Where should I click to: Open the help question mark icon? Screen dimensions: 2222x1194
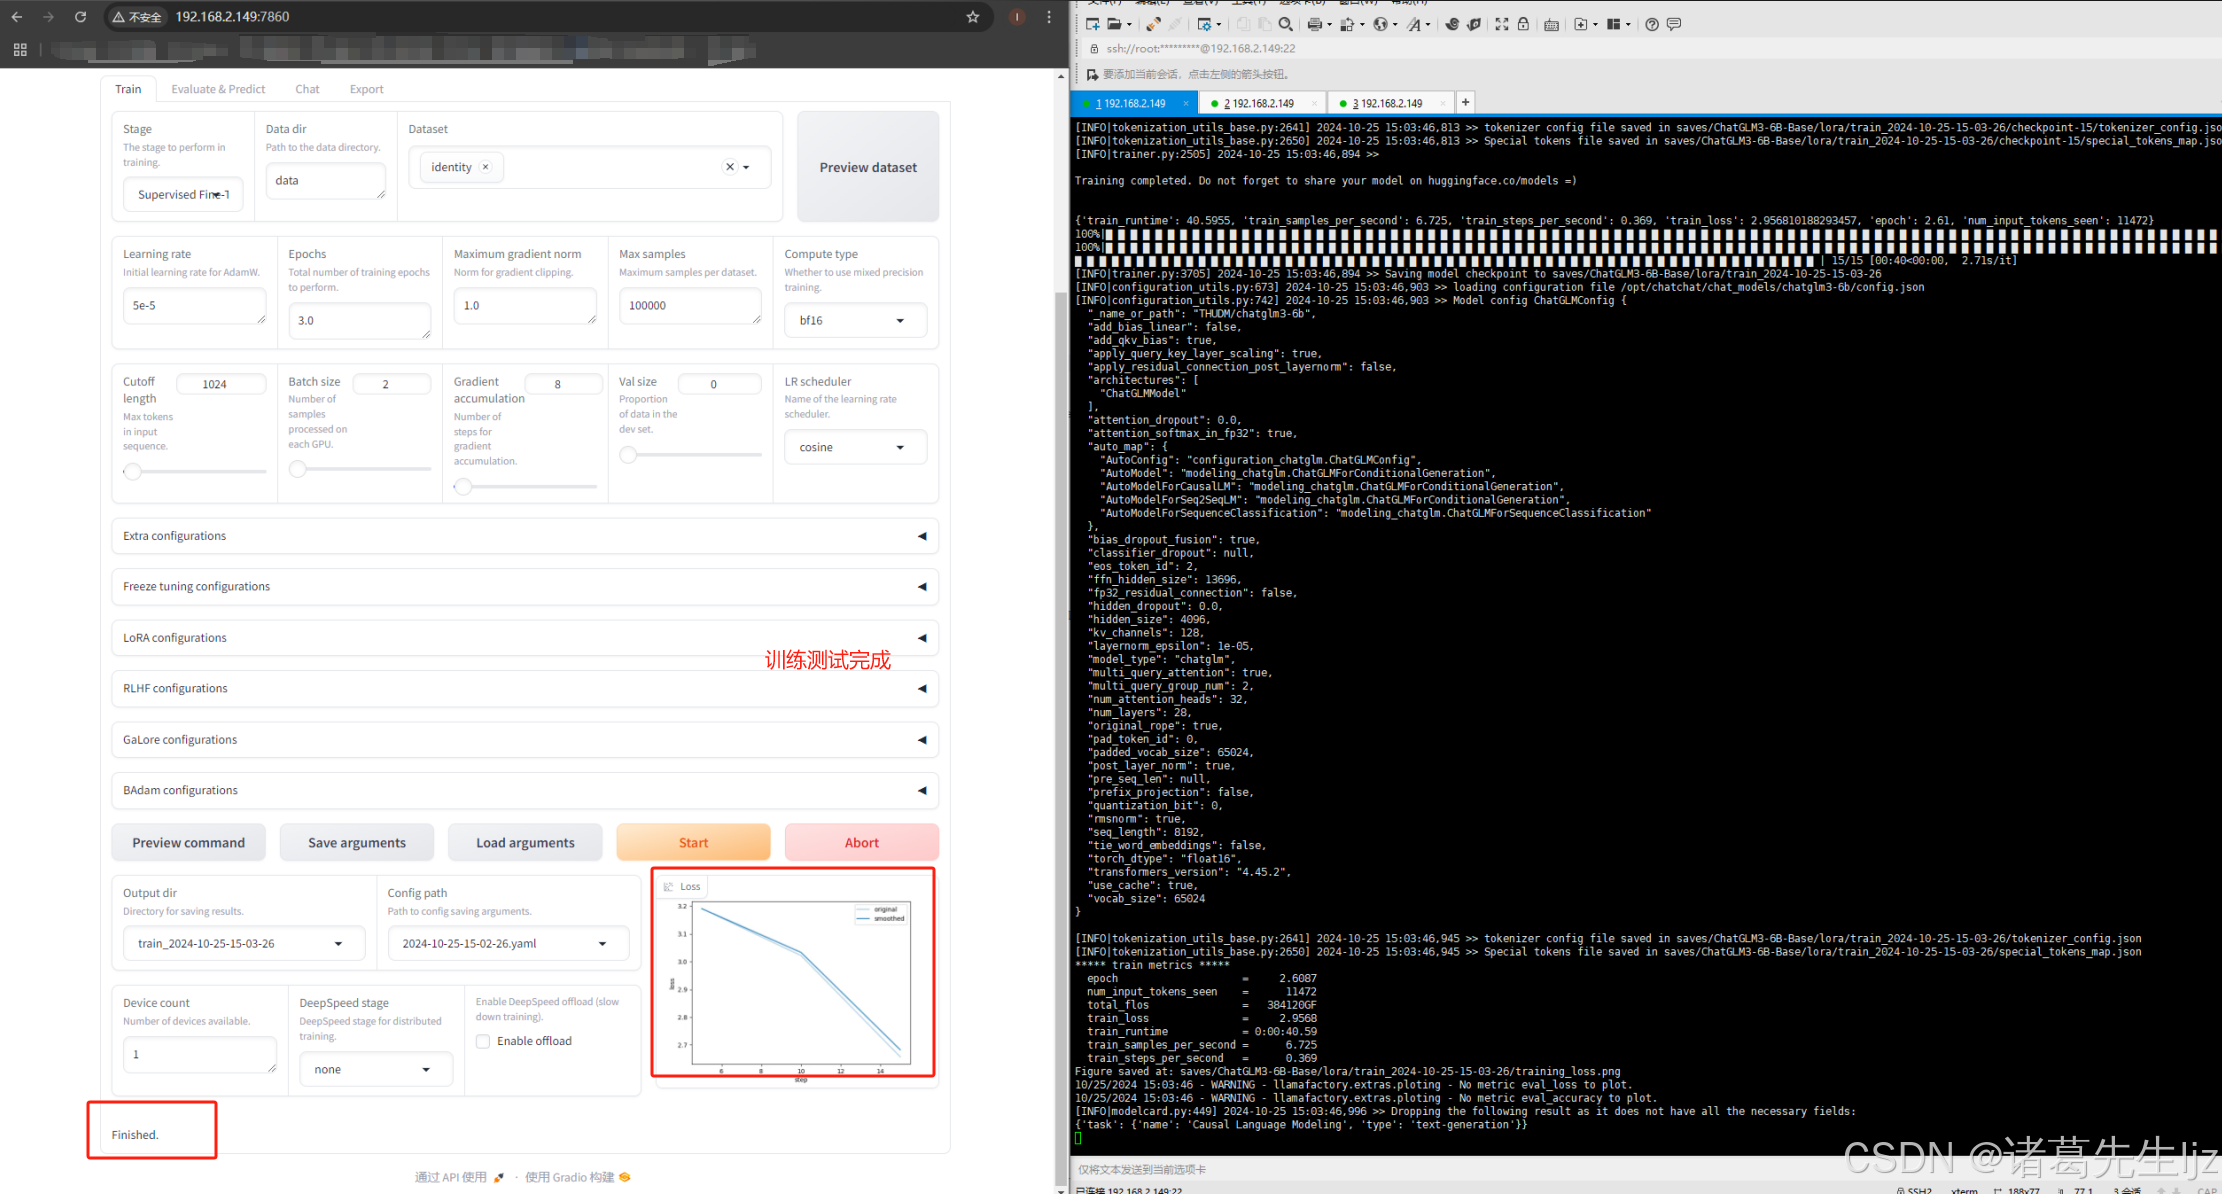(x=1652, y=24)
